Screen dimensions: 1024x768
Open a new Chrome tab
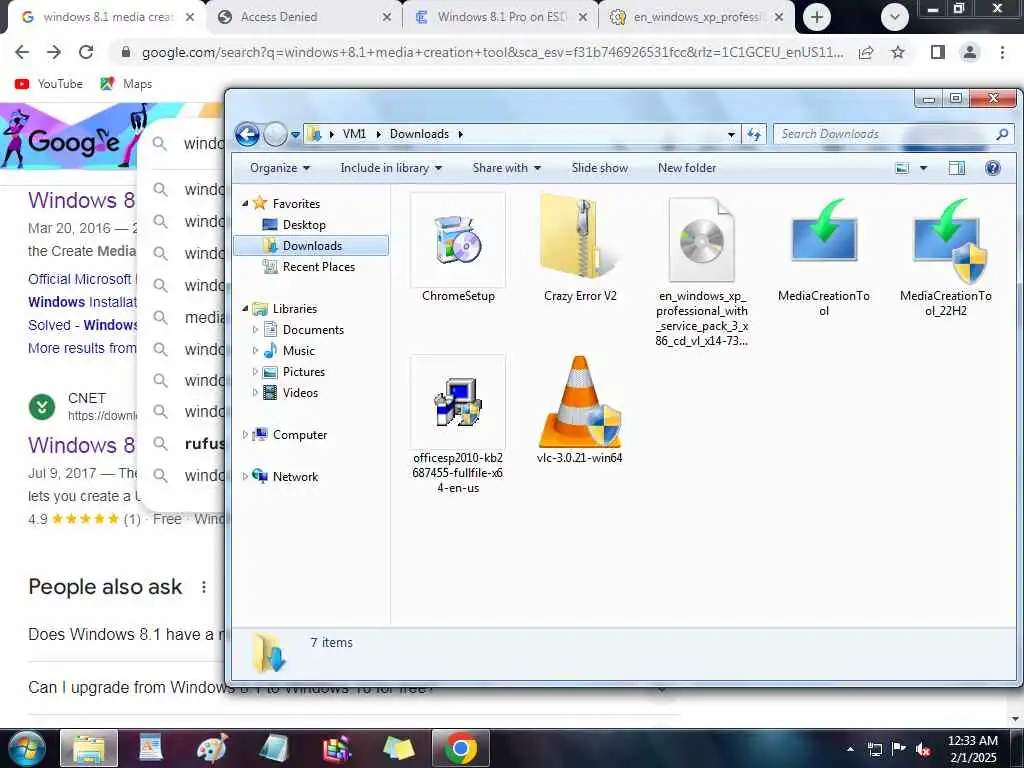pos(816,17)
